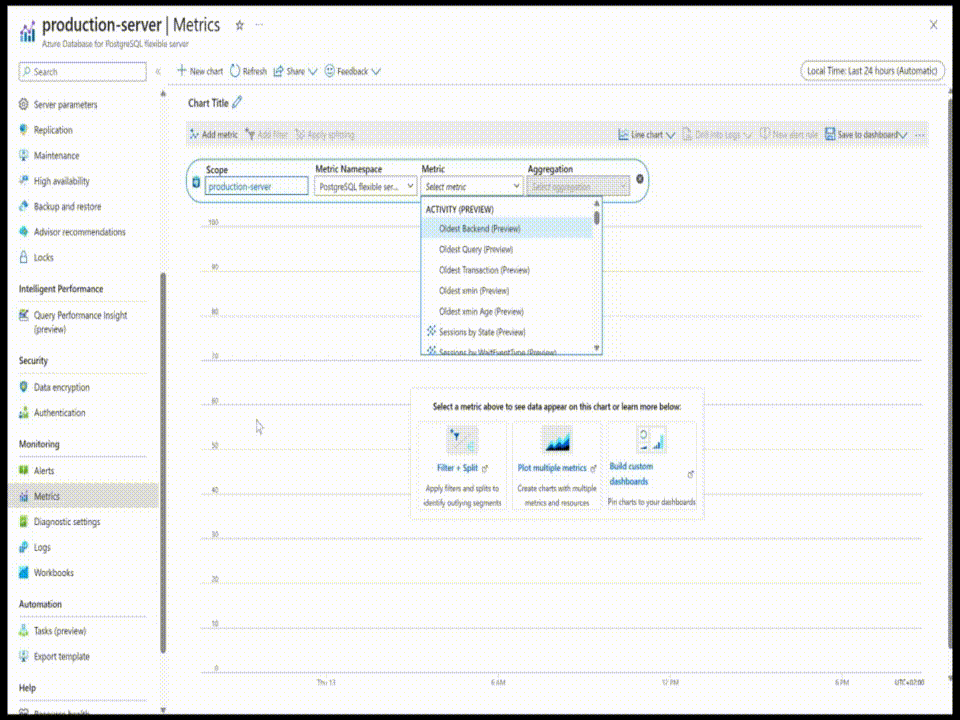Image resolution: width=960 pixels, height=720 pixels.
Task: Favorite the page with star icon
Action: pos(239,25)
